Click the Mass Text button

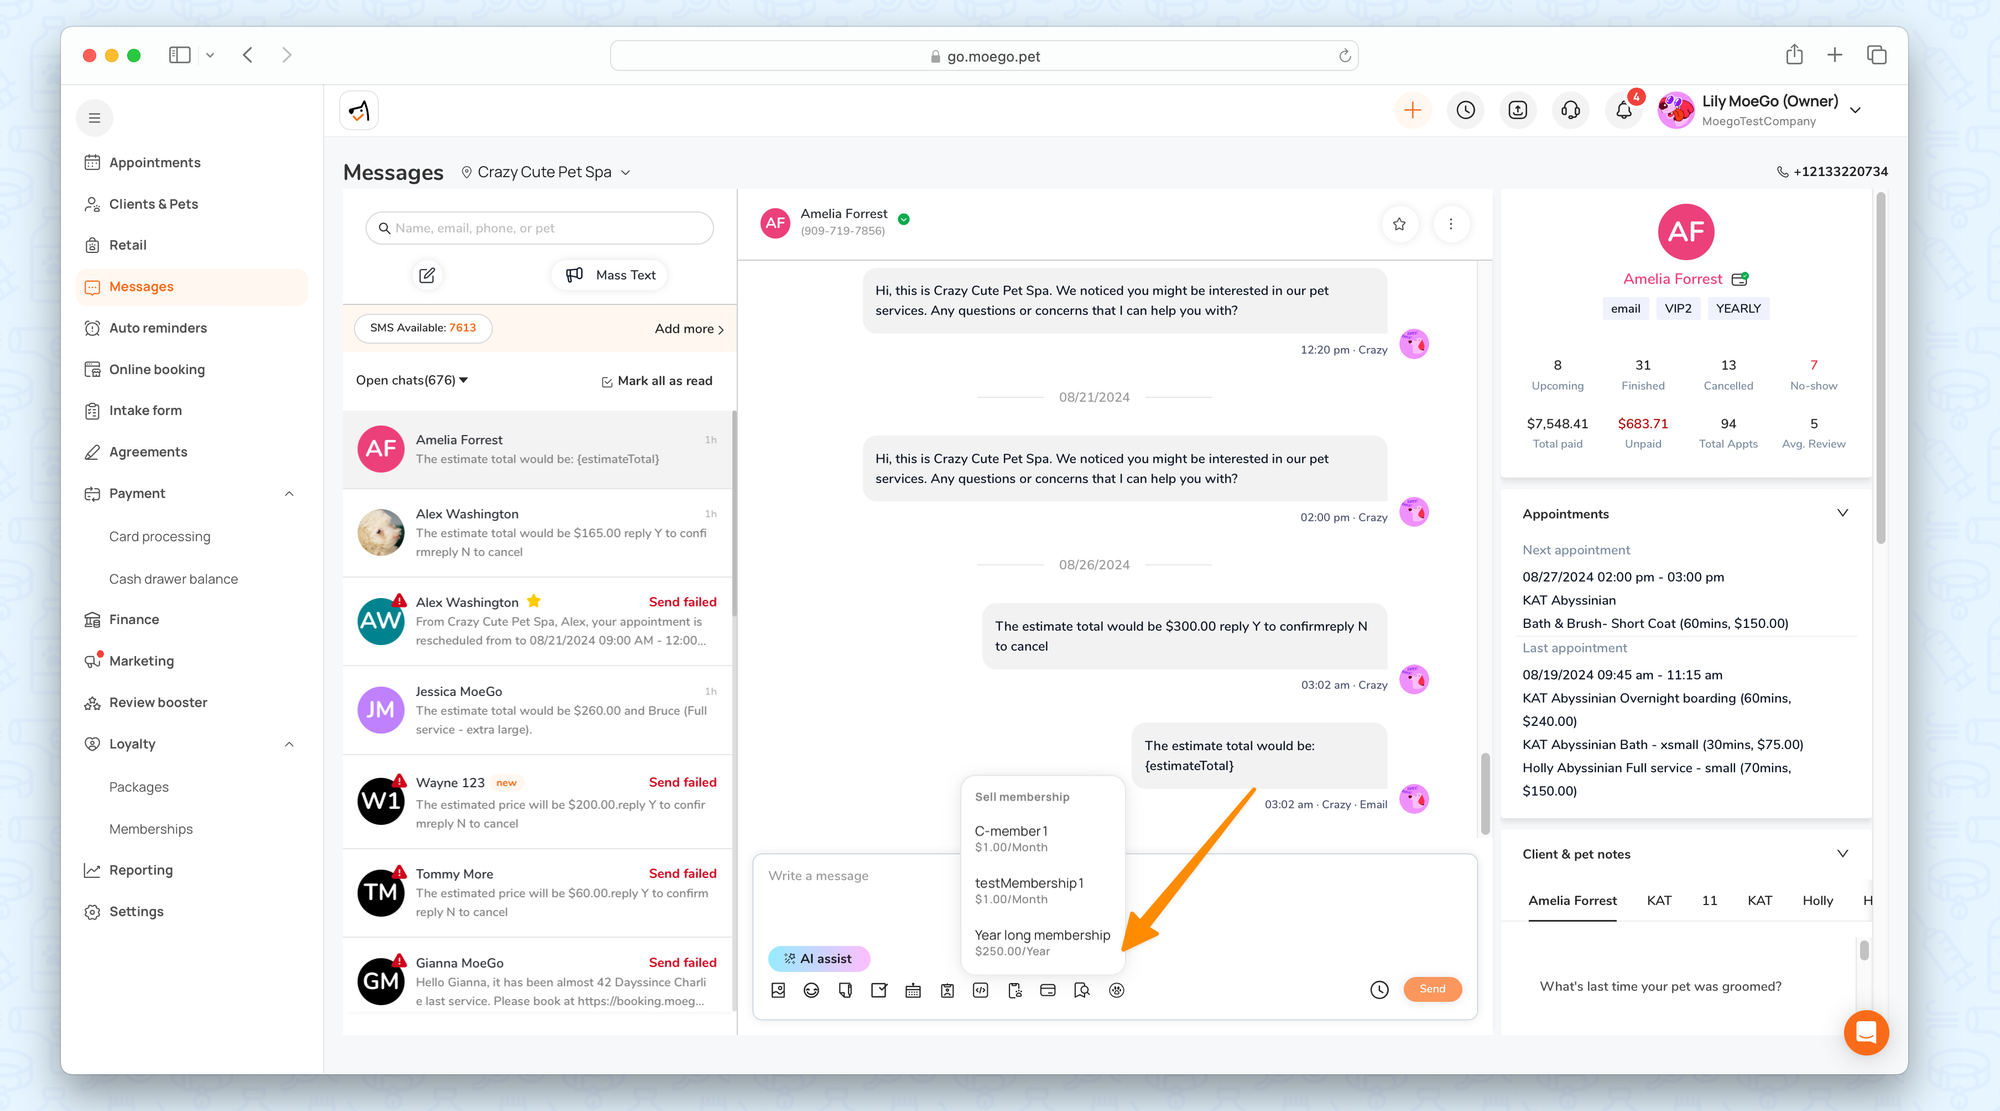[611, 275]
